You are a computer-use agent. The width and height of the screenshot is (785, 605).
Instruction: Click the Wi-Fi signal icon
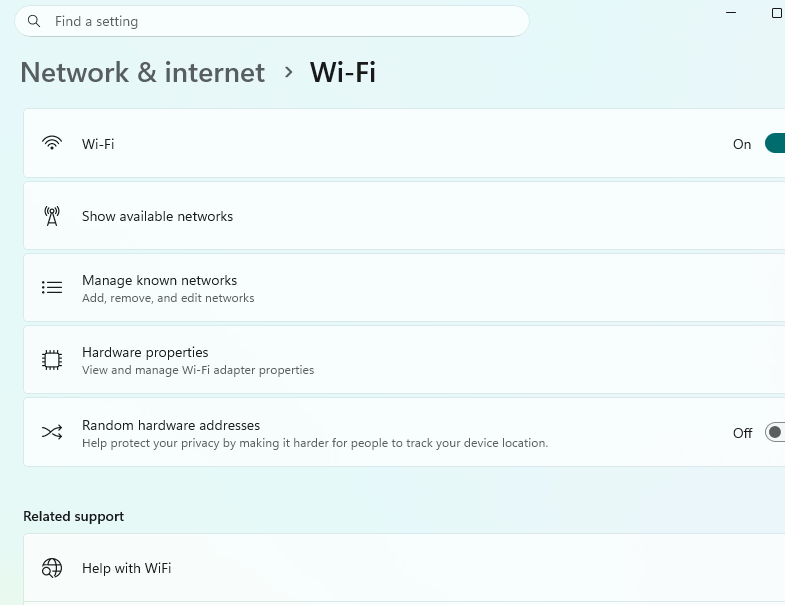pyautogui.click(x=52, y=143)
